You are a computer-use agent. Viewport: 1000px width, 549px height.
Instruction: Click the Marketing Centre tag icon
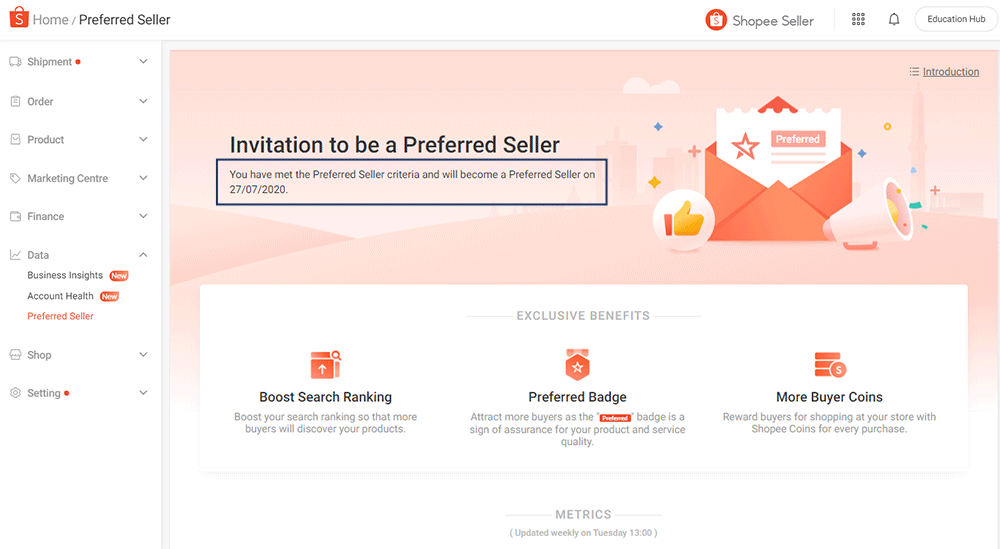(15, 178)
